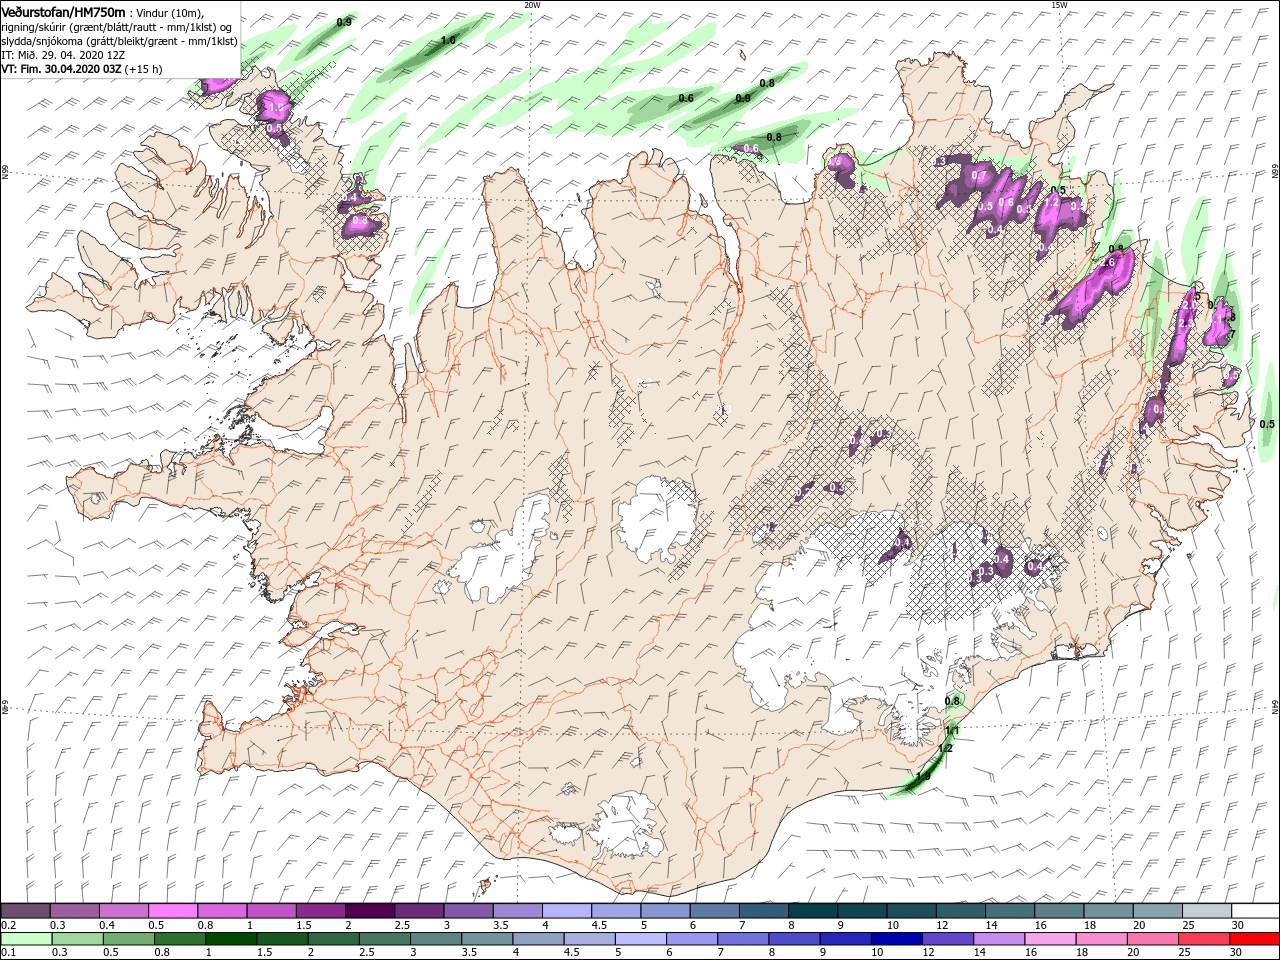1280x960 pixels.
Task: Click the '15W' longitude label
Action: [x=1059, y=5]
